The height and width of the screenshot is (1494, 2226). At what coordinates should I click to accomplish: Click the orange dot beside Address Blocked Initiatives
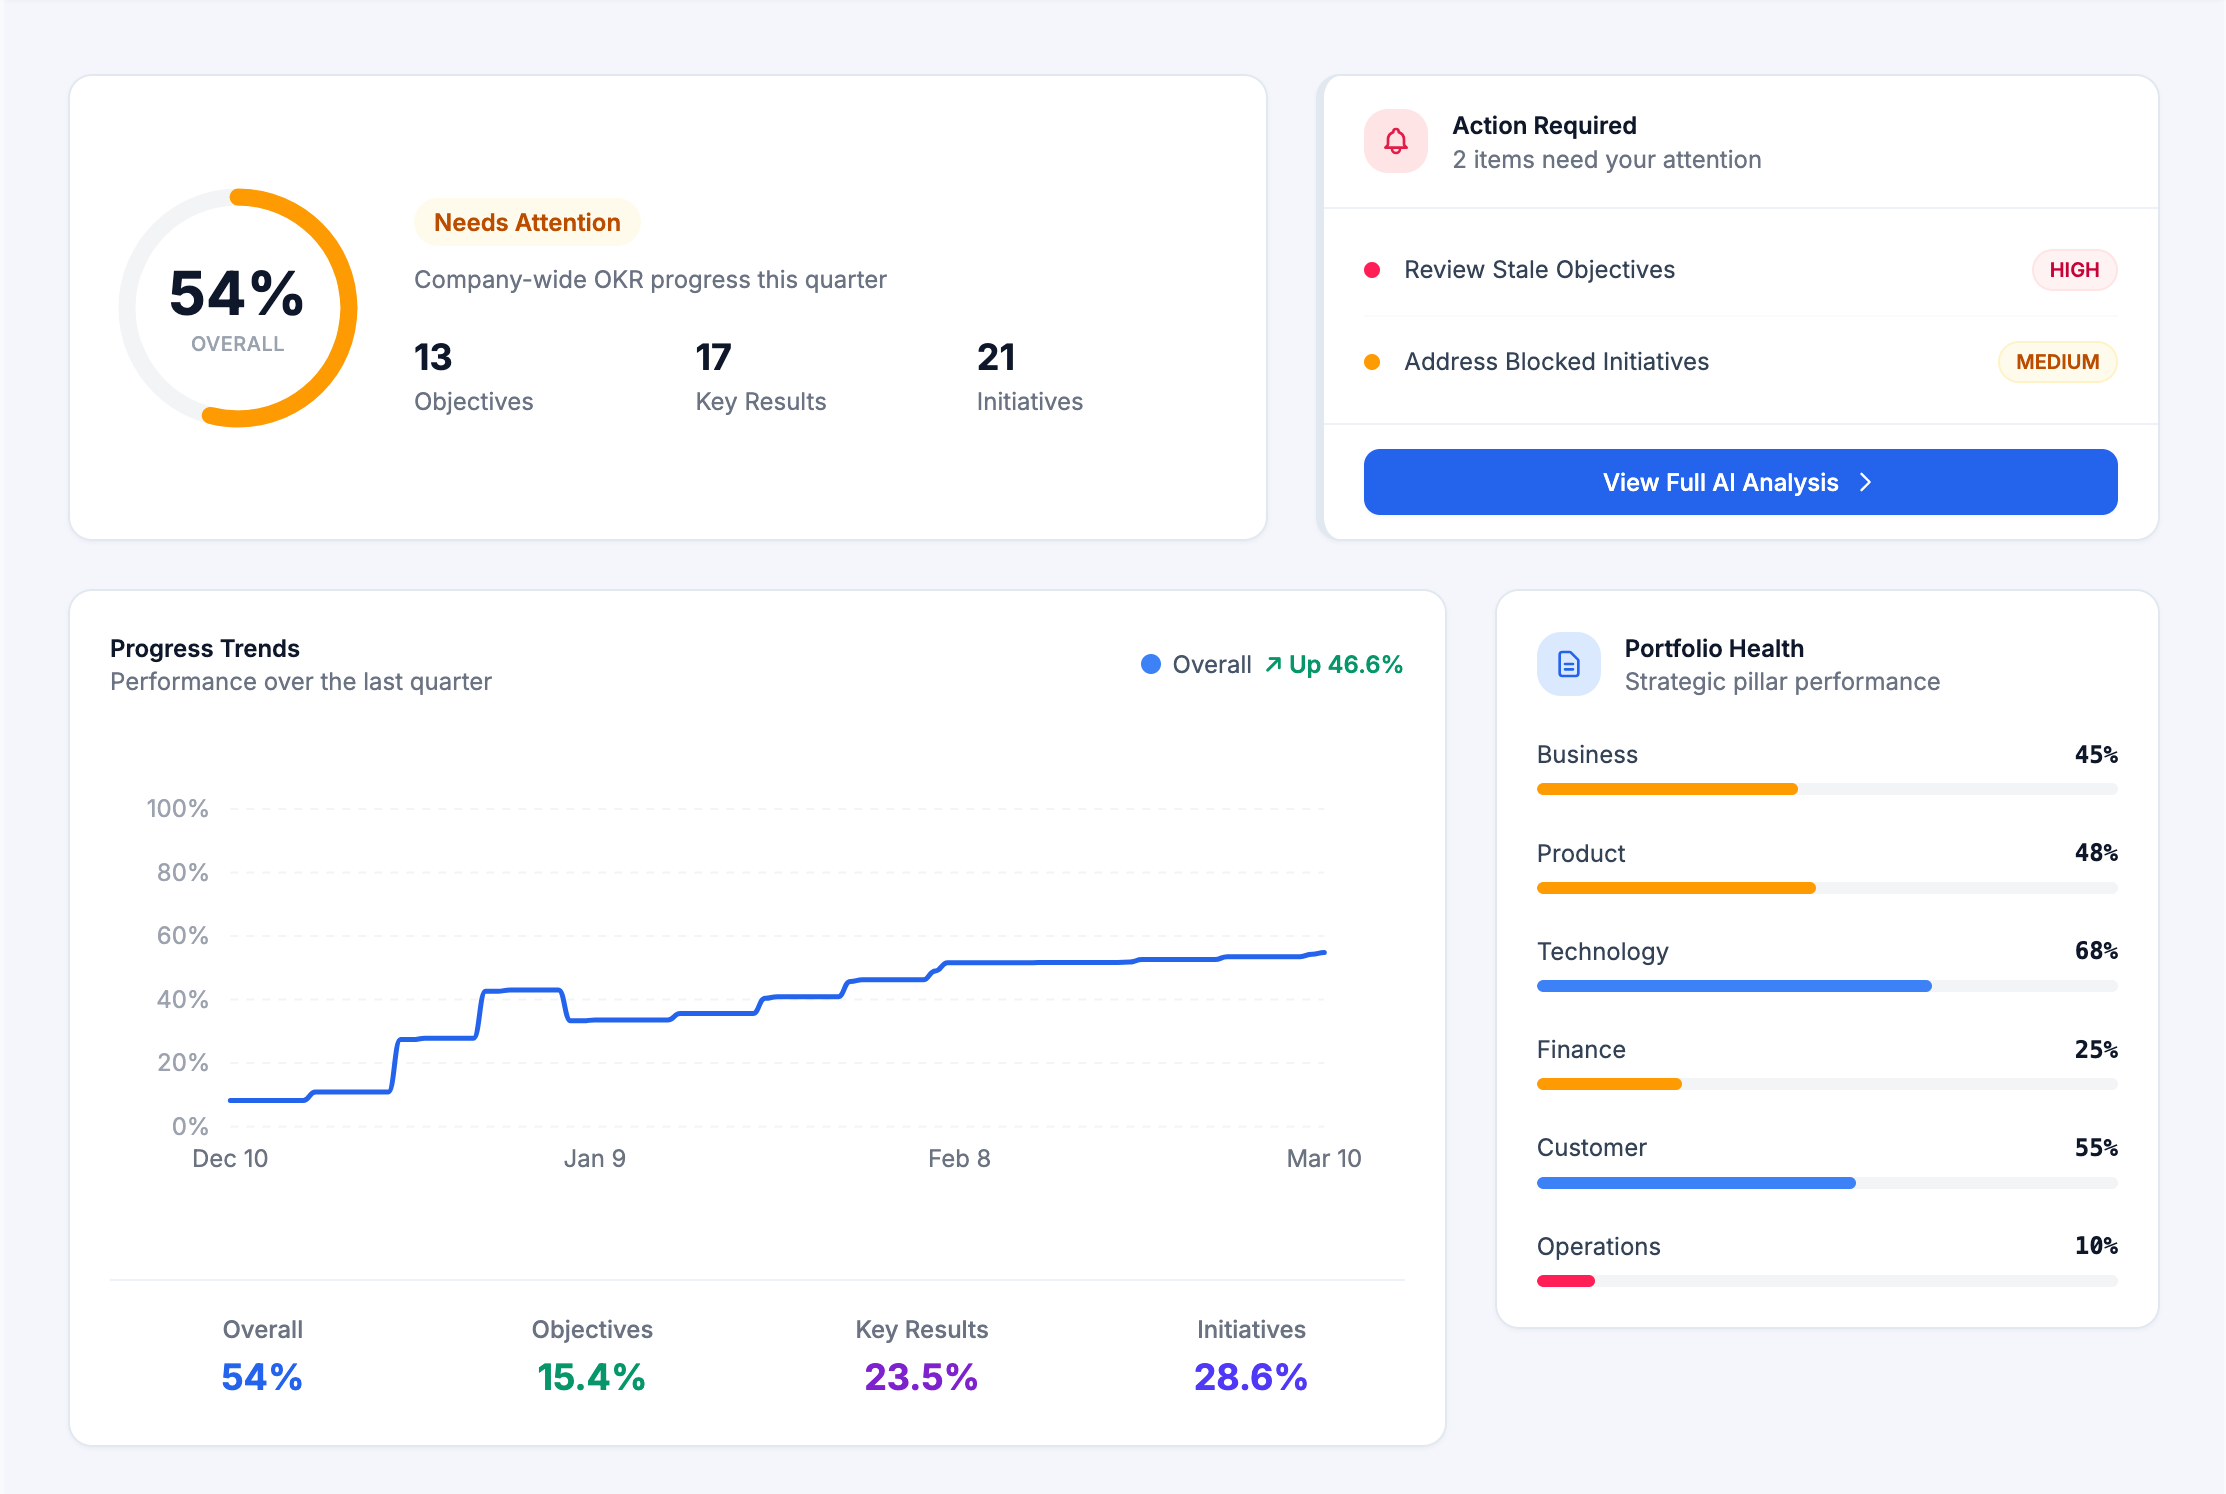click(1371, 361)
